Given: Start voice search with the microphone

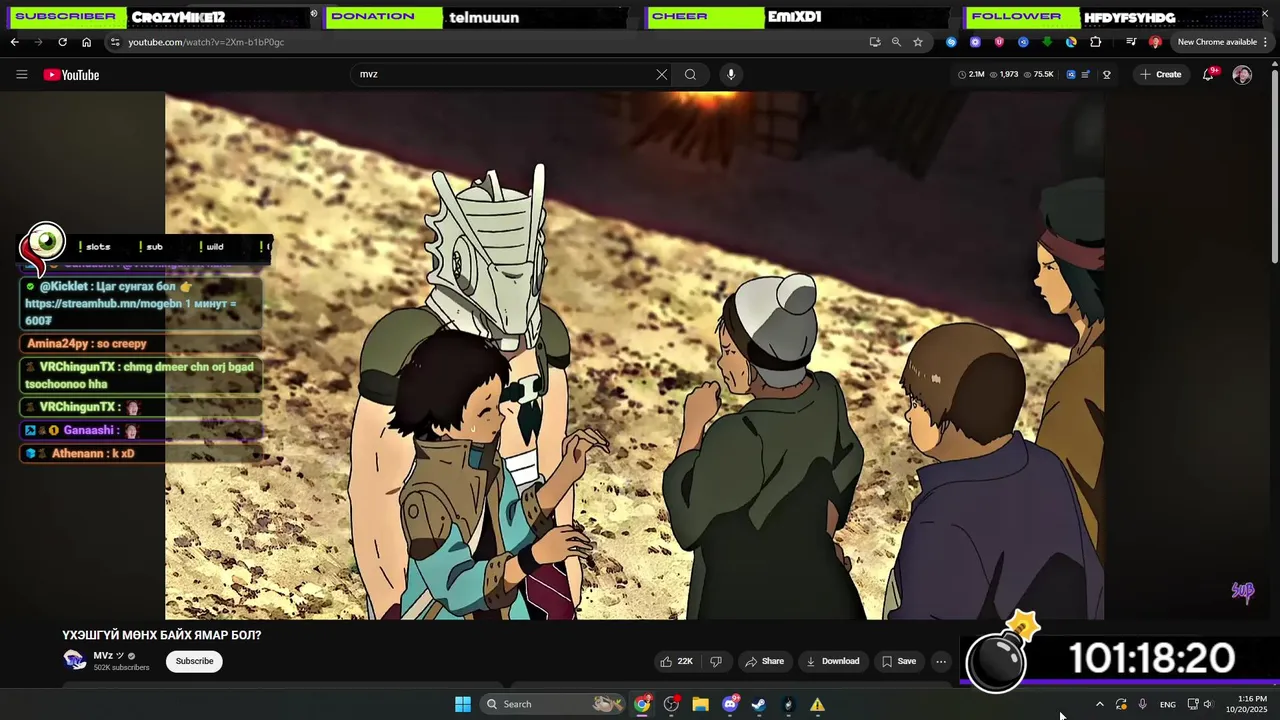Looking at the screenshot, I should pos(731,74).
